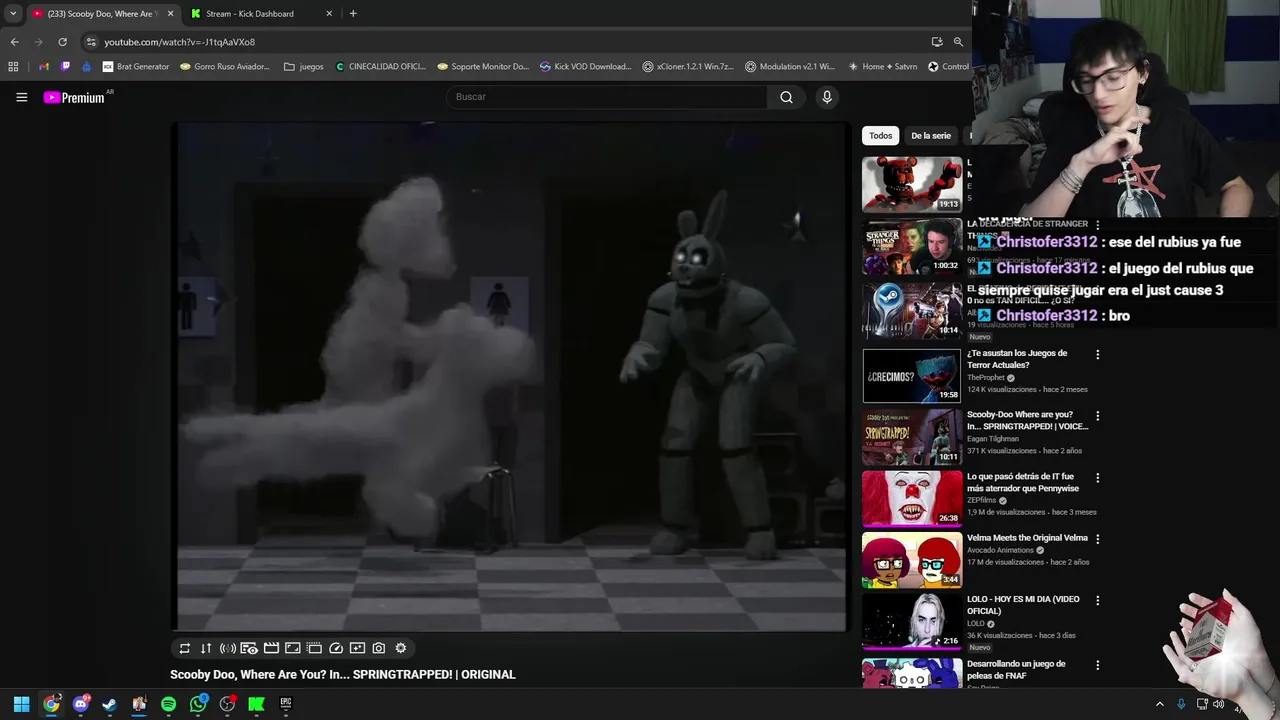Open zoom magnifier icon in address bar
This screenshot has height=720, width=1280.
point(958,42)
